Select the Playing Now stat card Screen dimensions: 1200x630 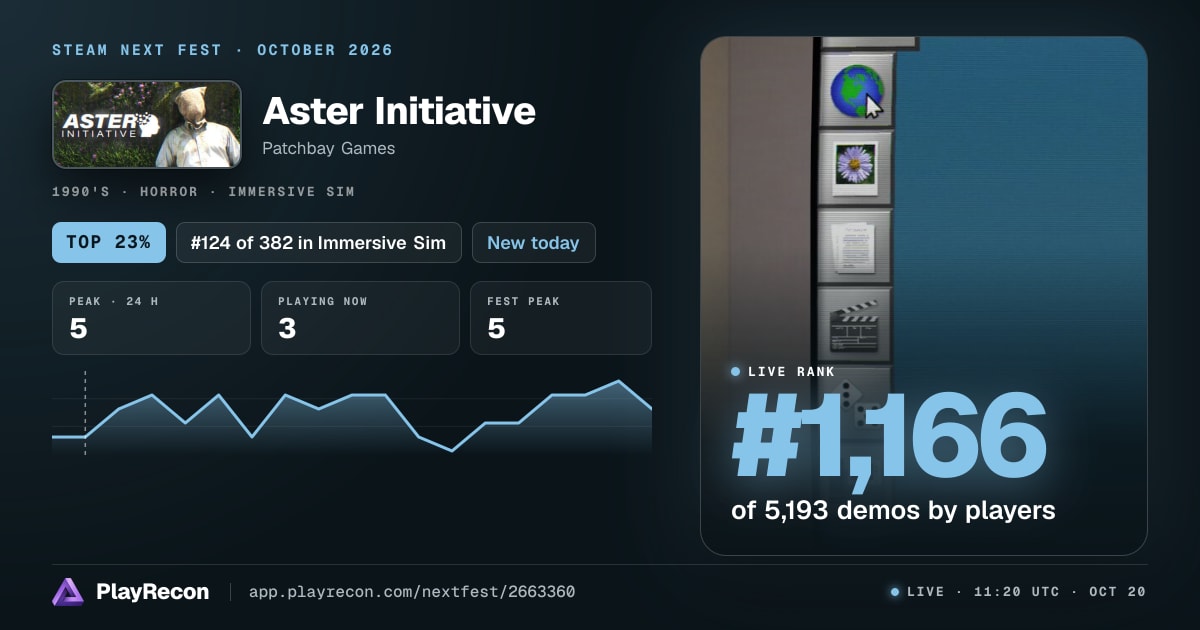click(360, 318)
